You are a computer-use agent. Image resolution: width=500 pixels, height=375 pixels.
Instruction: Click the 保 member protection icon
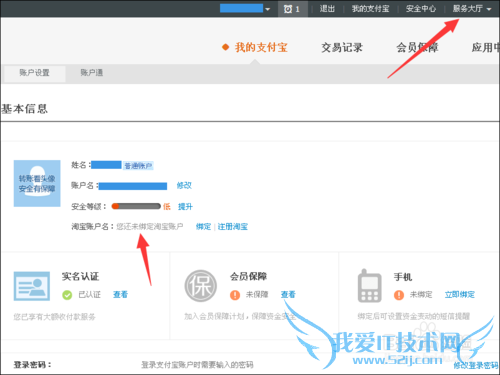[201, 286]
